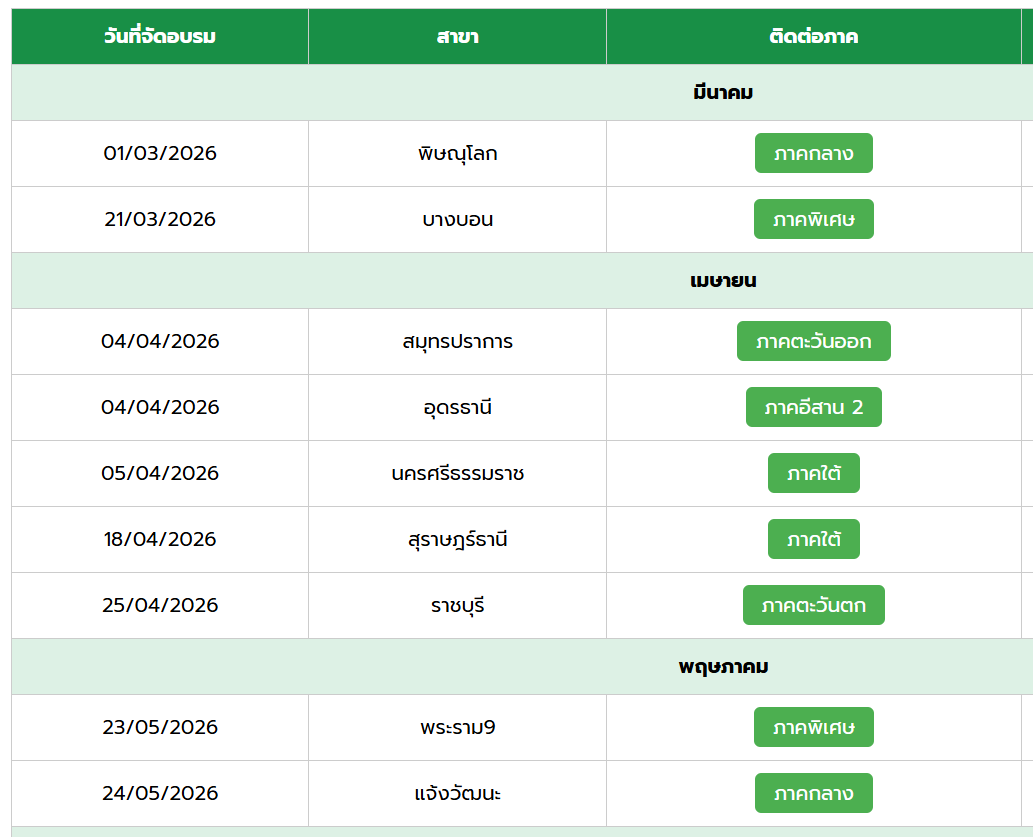The height and width of the screenshot is (837, 1033).
Task: Click ภาคกลาง button for แจ้งวัฒนะ branch
Action: pos(813,793)
